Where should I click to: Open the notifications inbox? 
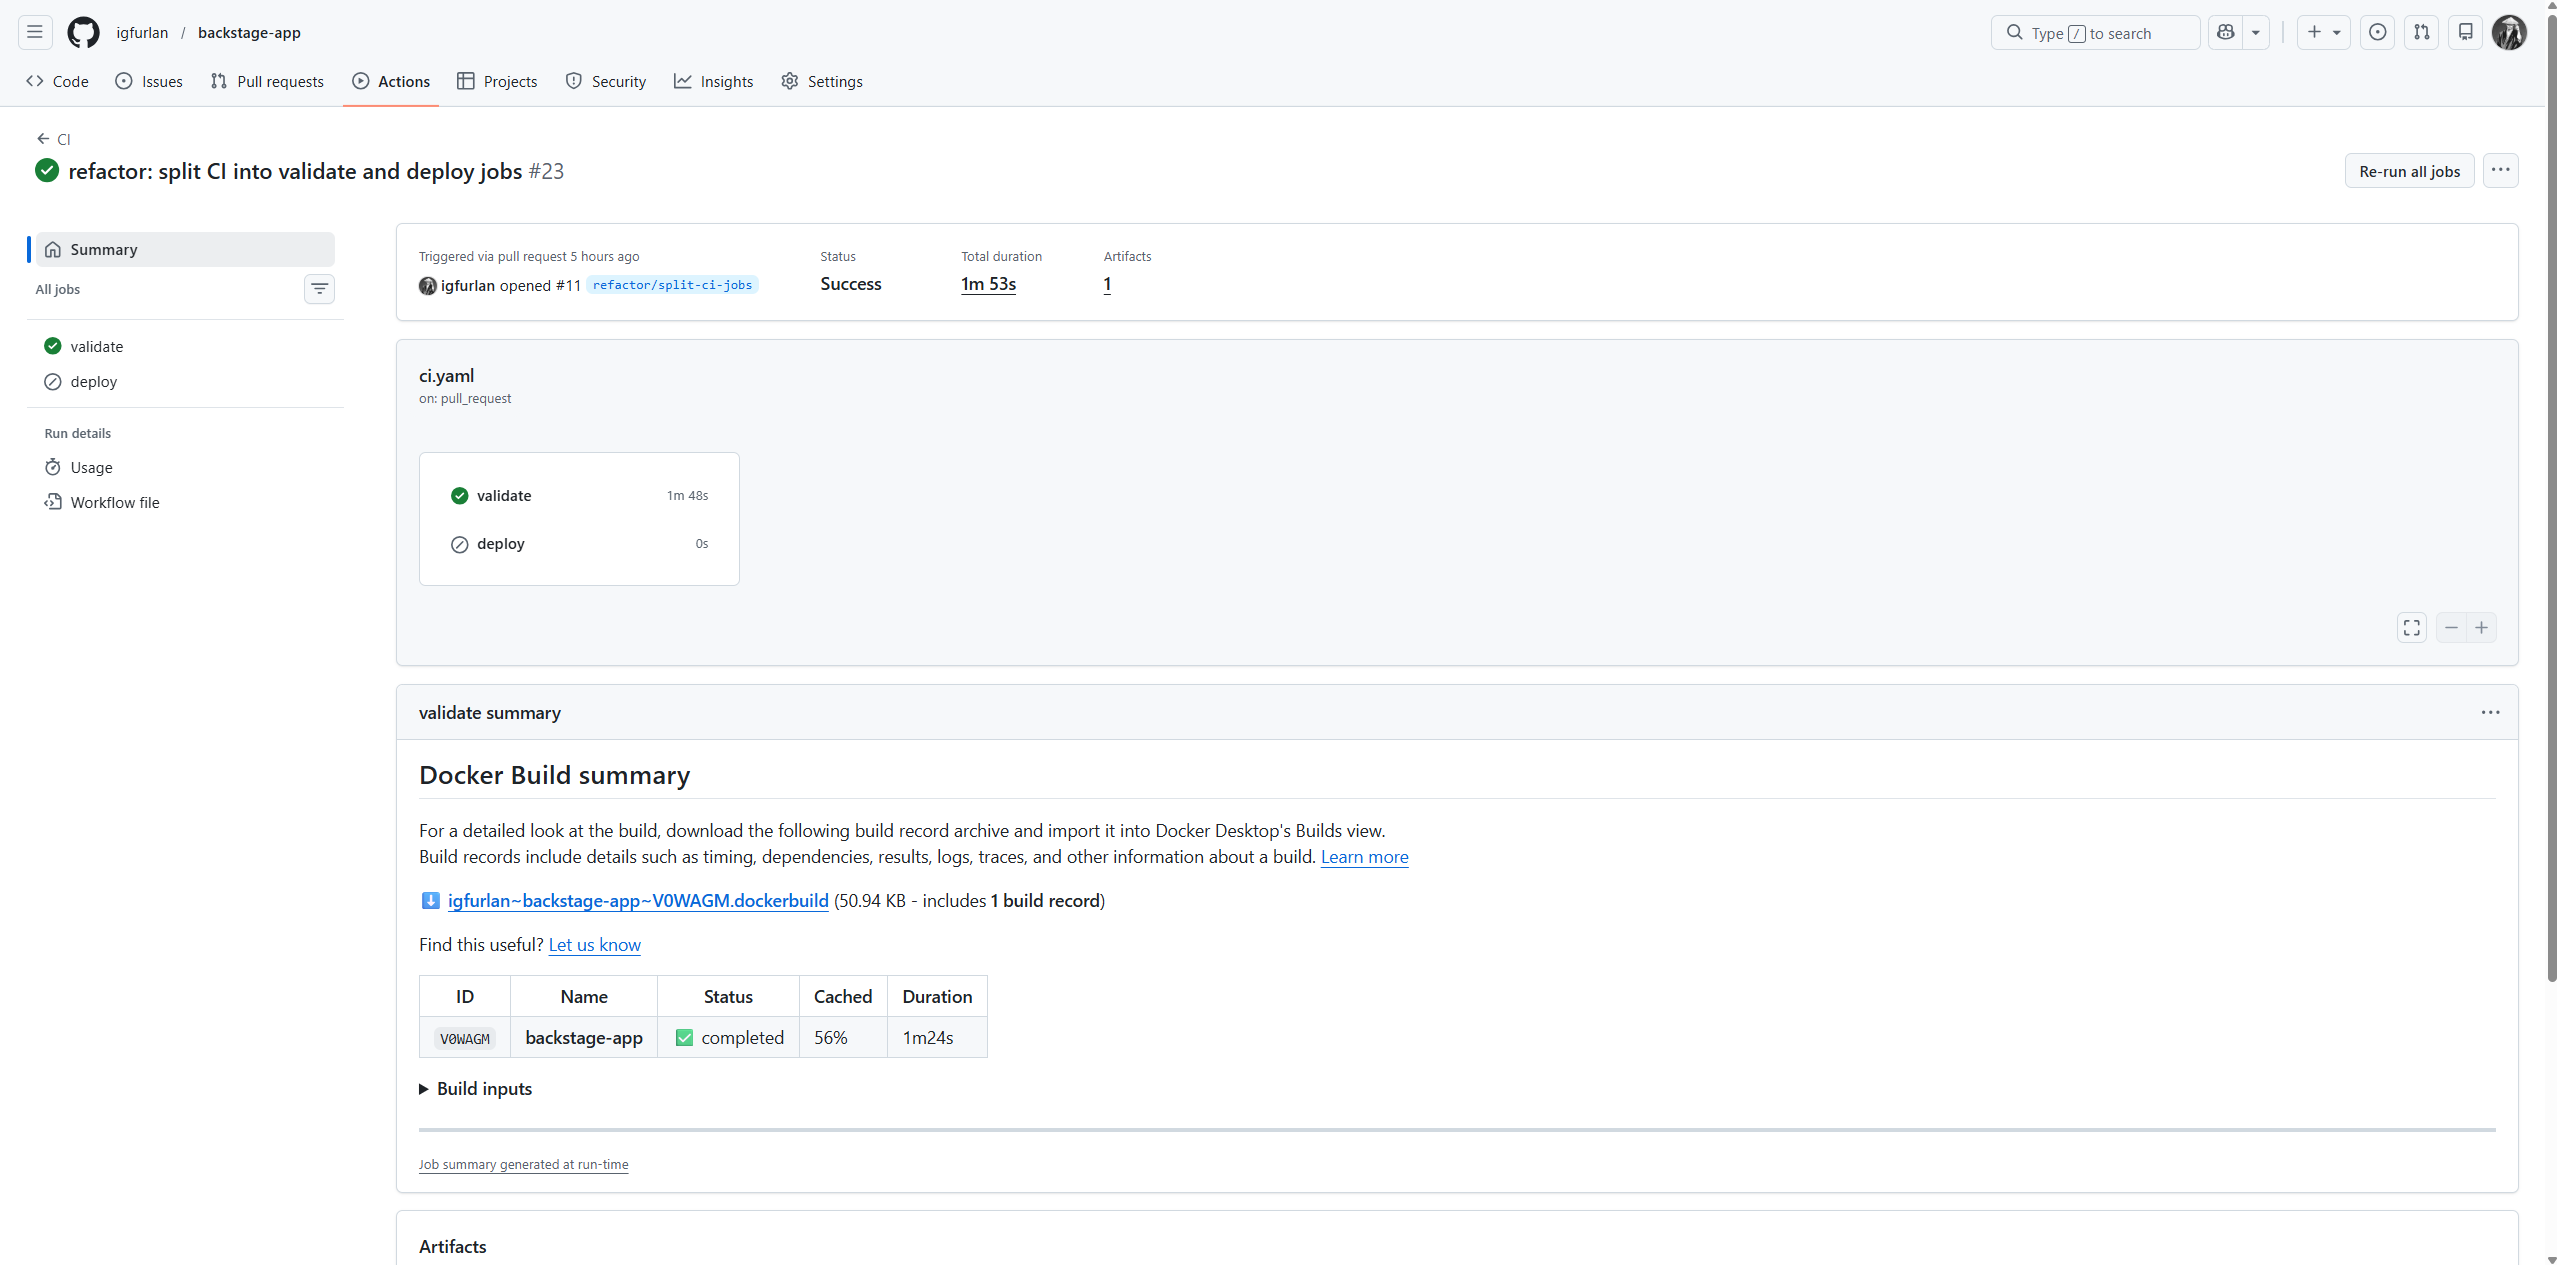pyautogui.click(x=2464, y=32)
